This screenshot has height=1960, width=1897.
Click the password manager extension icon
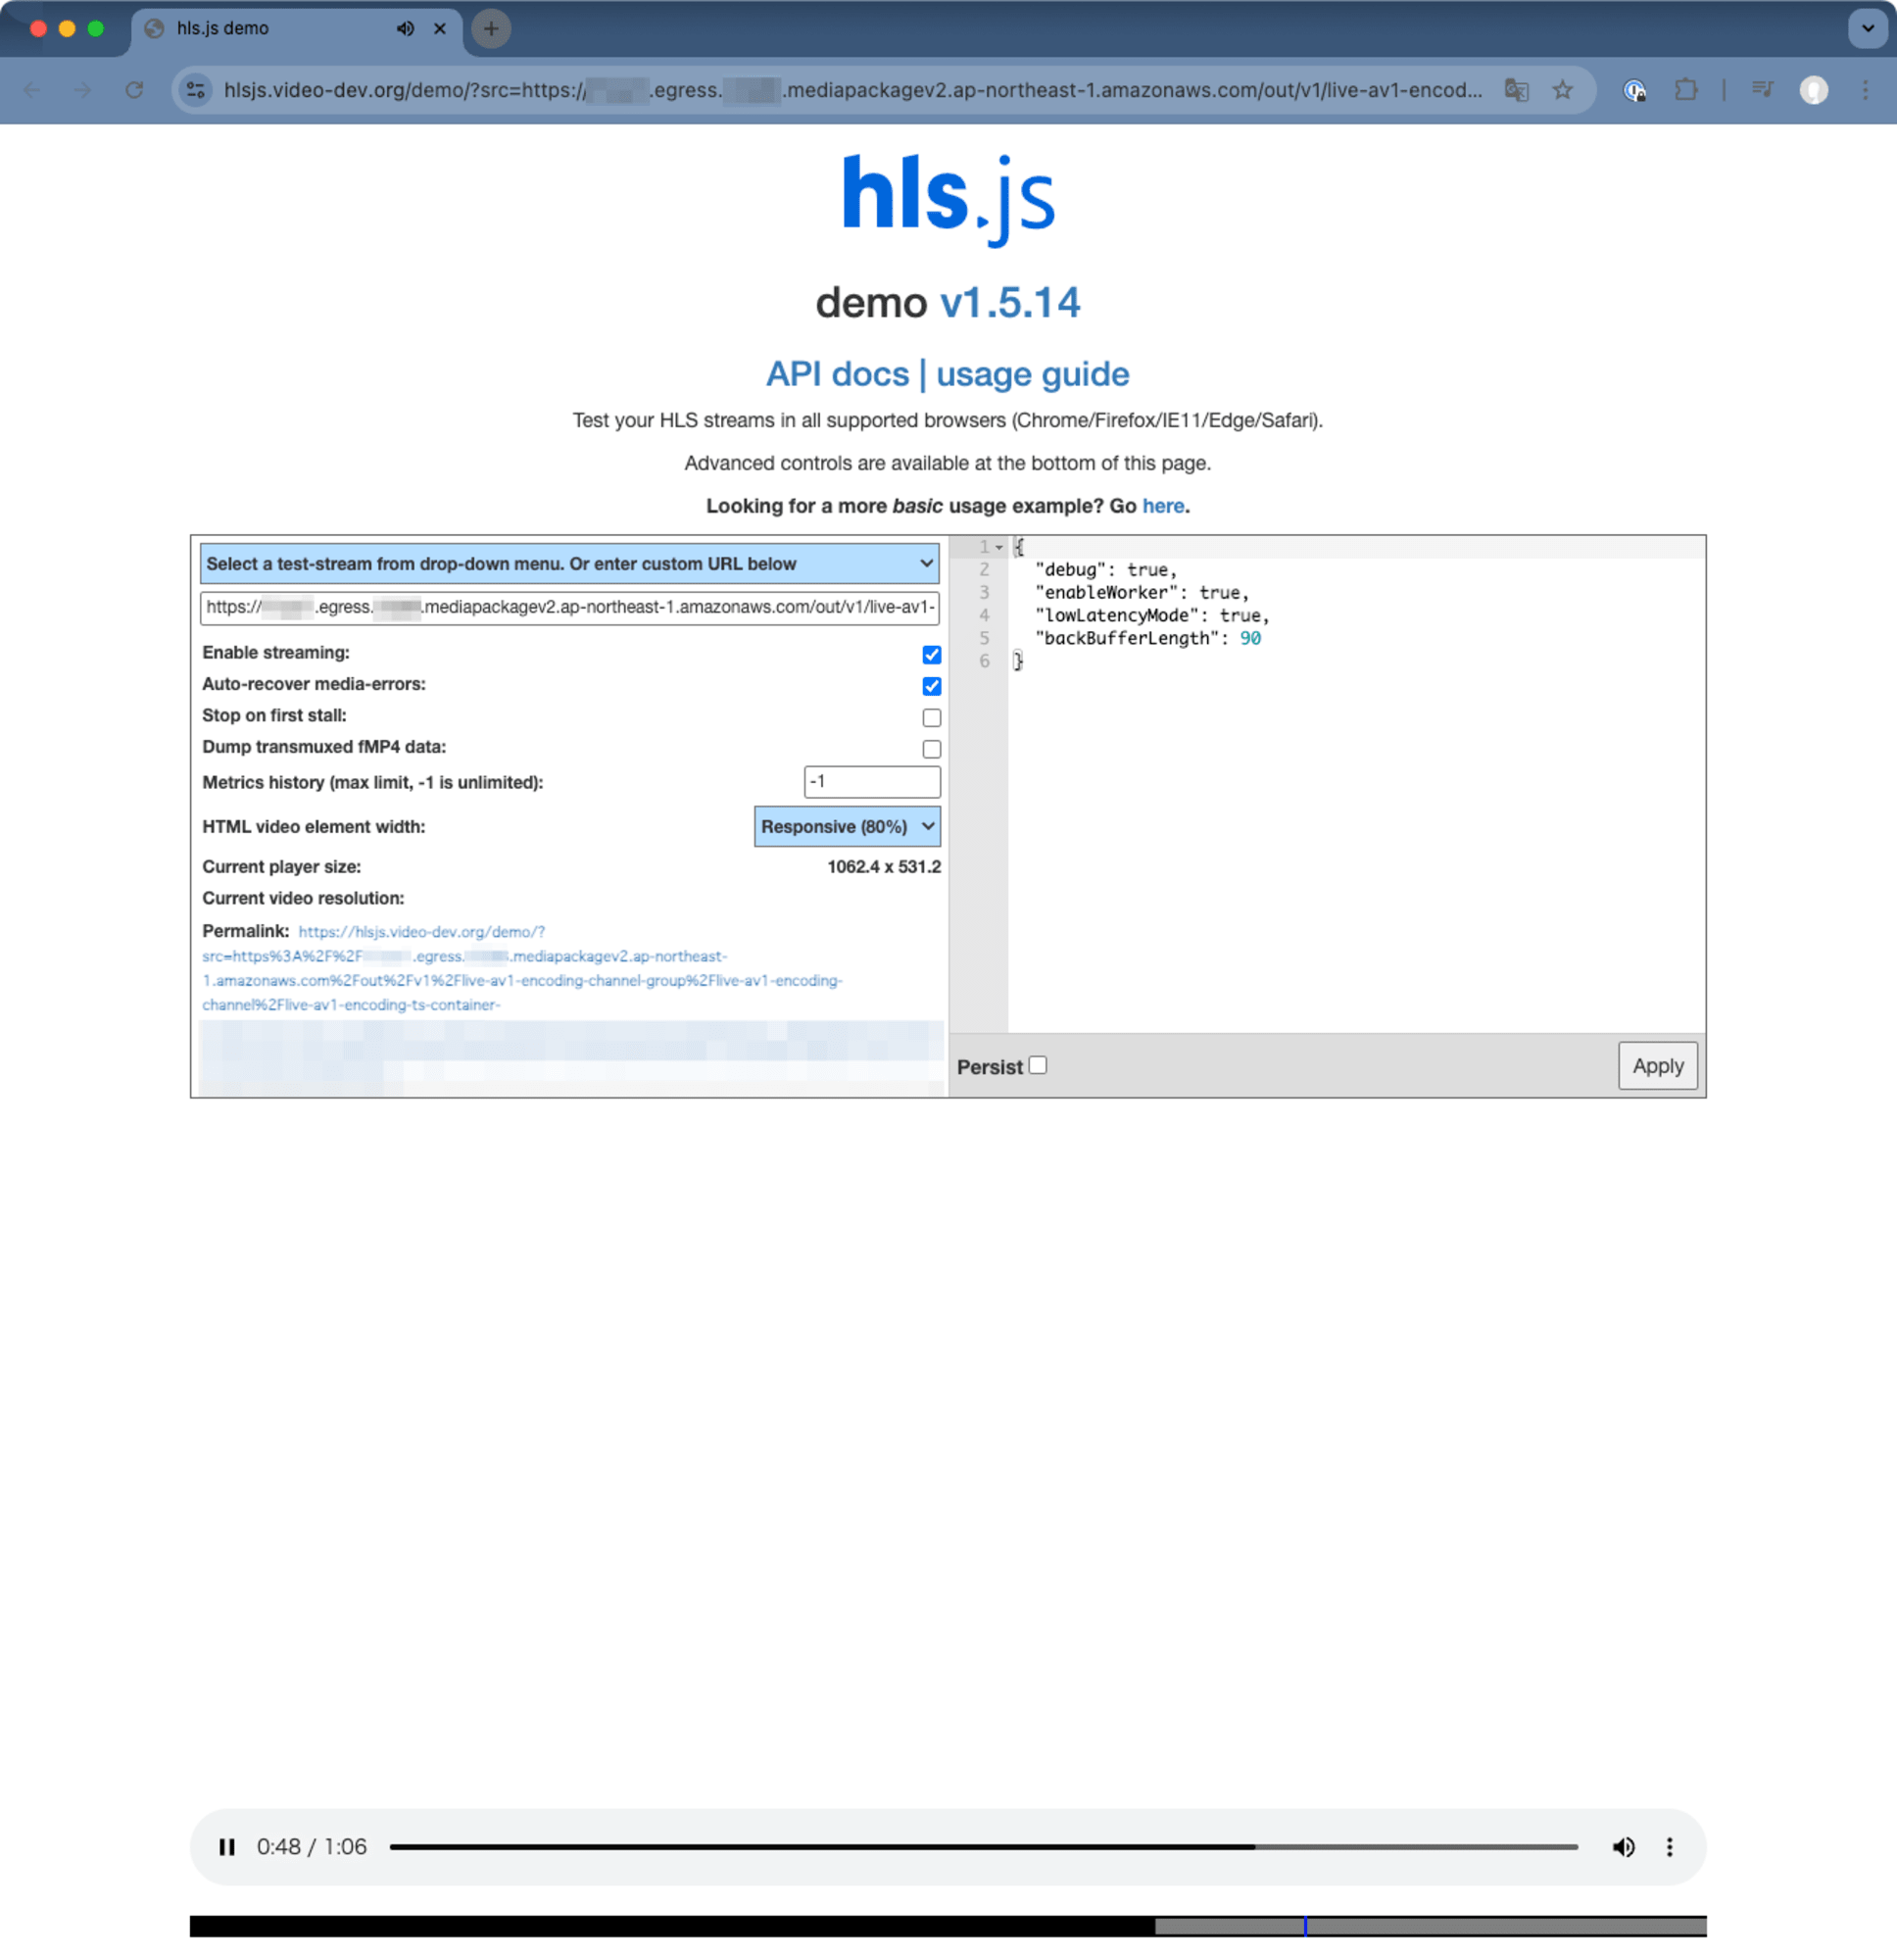click(1634, 90)
